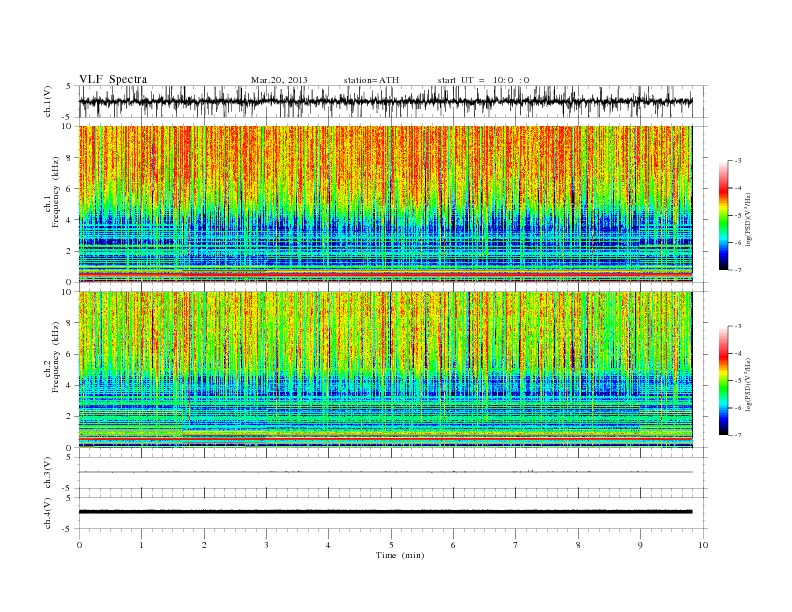This screenshot has height=612, width=792.
Task: Click tick label "6" on the time axis
Action: pos(453,545)
